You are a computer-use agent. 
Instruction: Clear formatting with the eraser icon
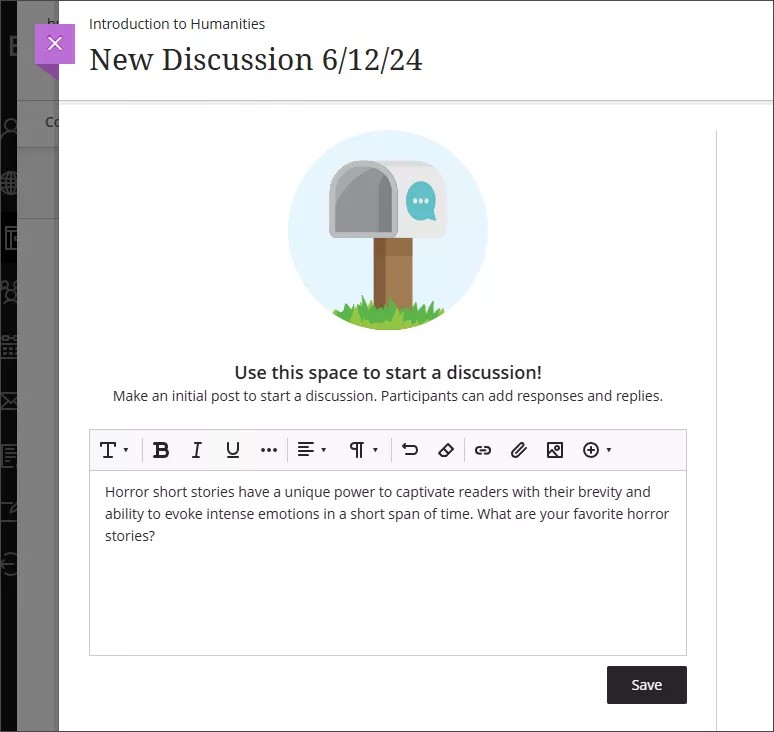click(446, 450)
